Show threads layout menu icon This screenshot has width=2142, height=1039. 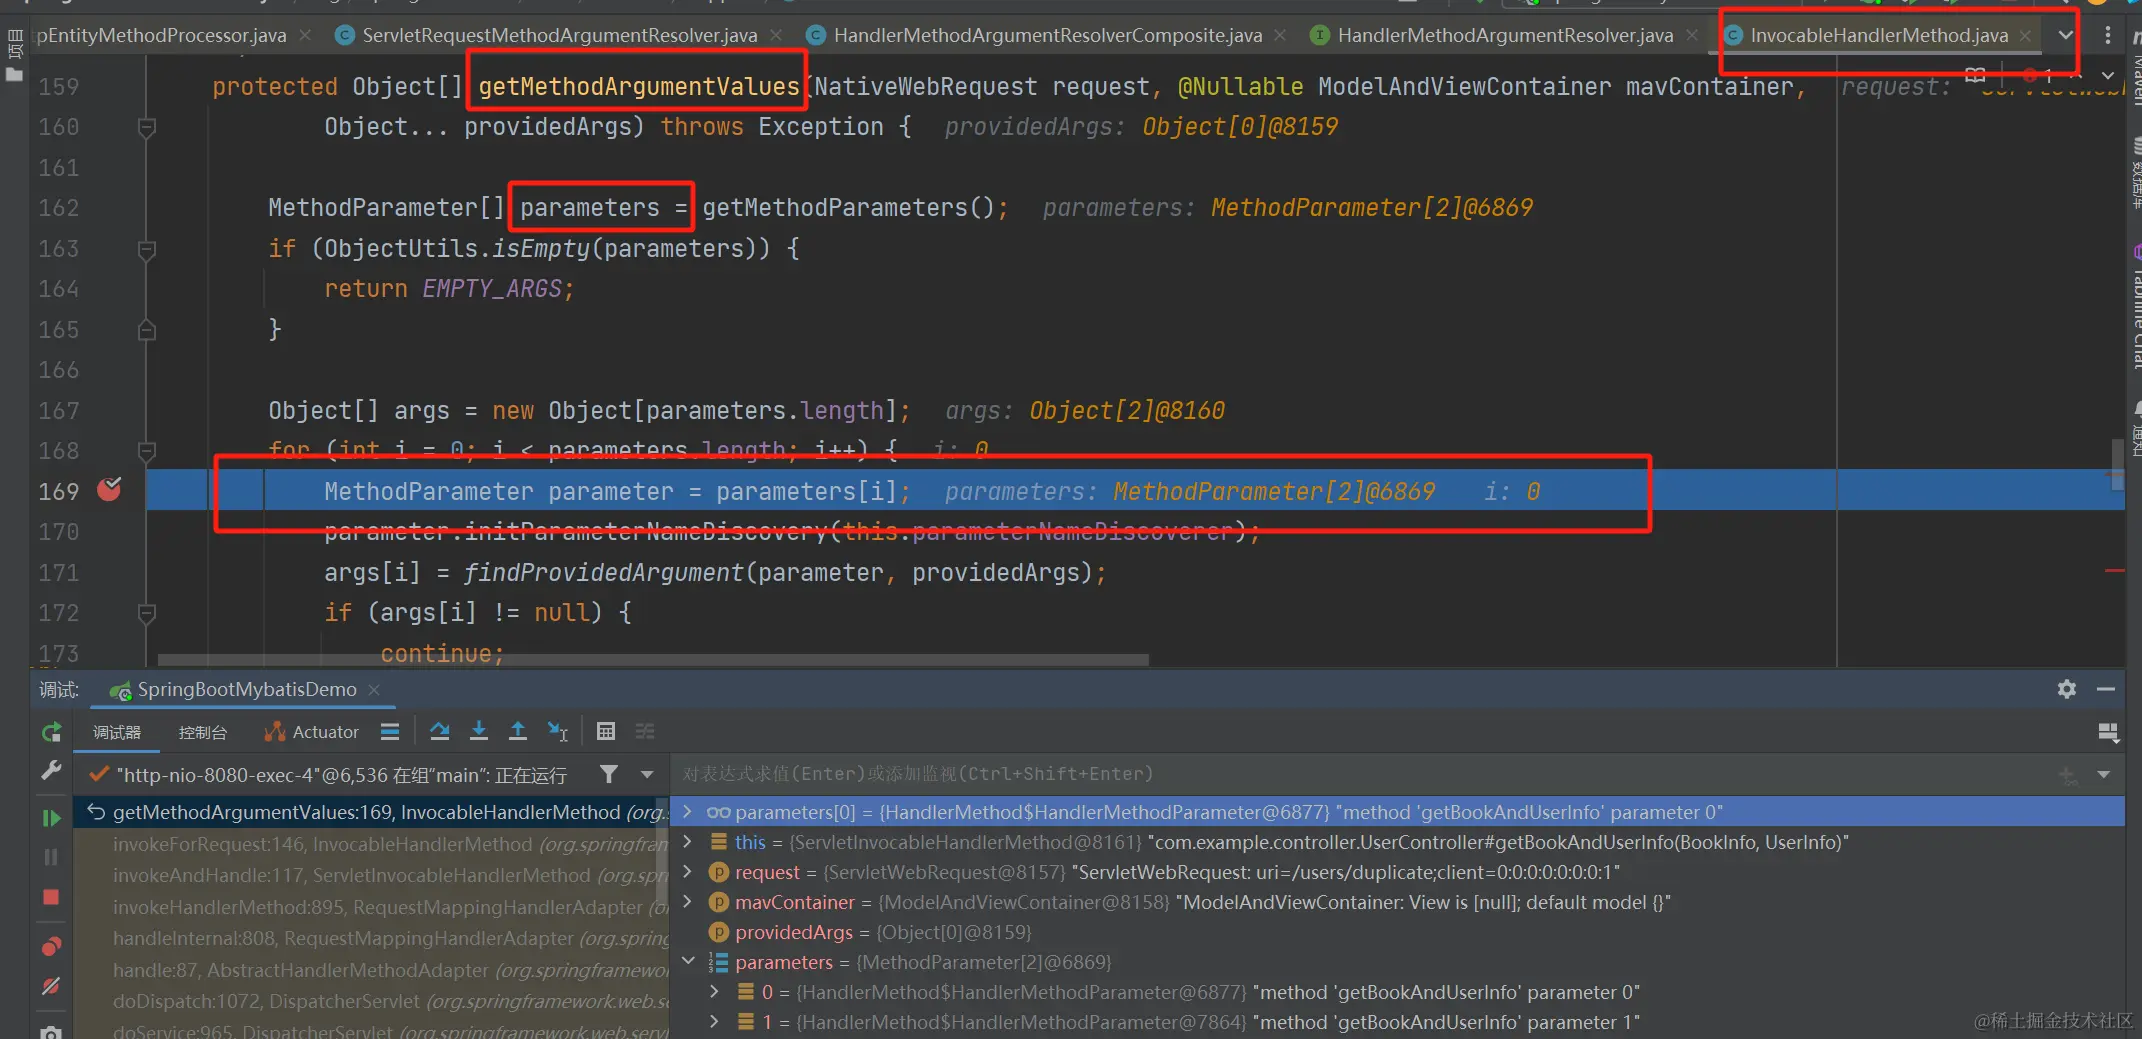(x=390, y=732)
